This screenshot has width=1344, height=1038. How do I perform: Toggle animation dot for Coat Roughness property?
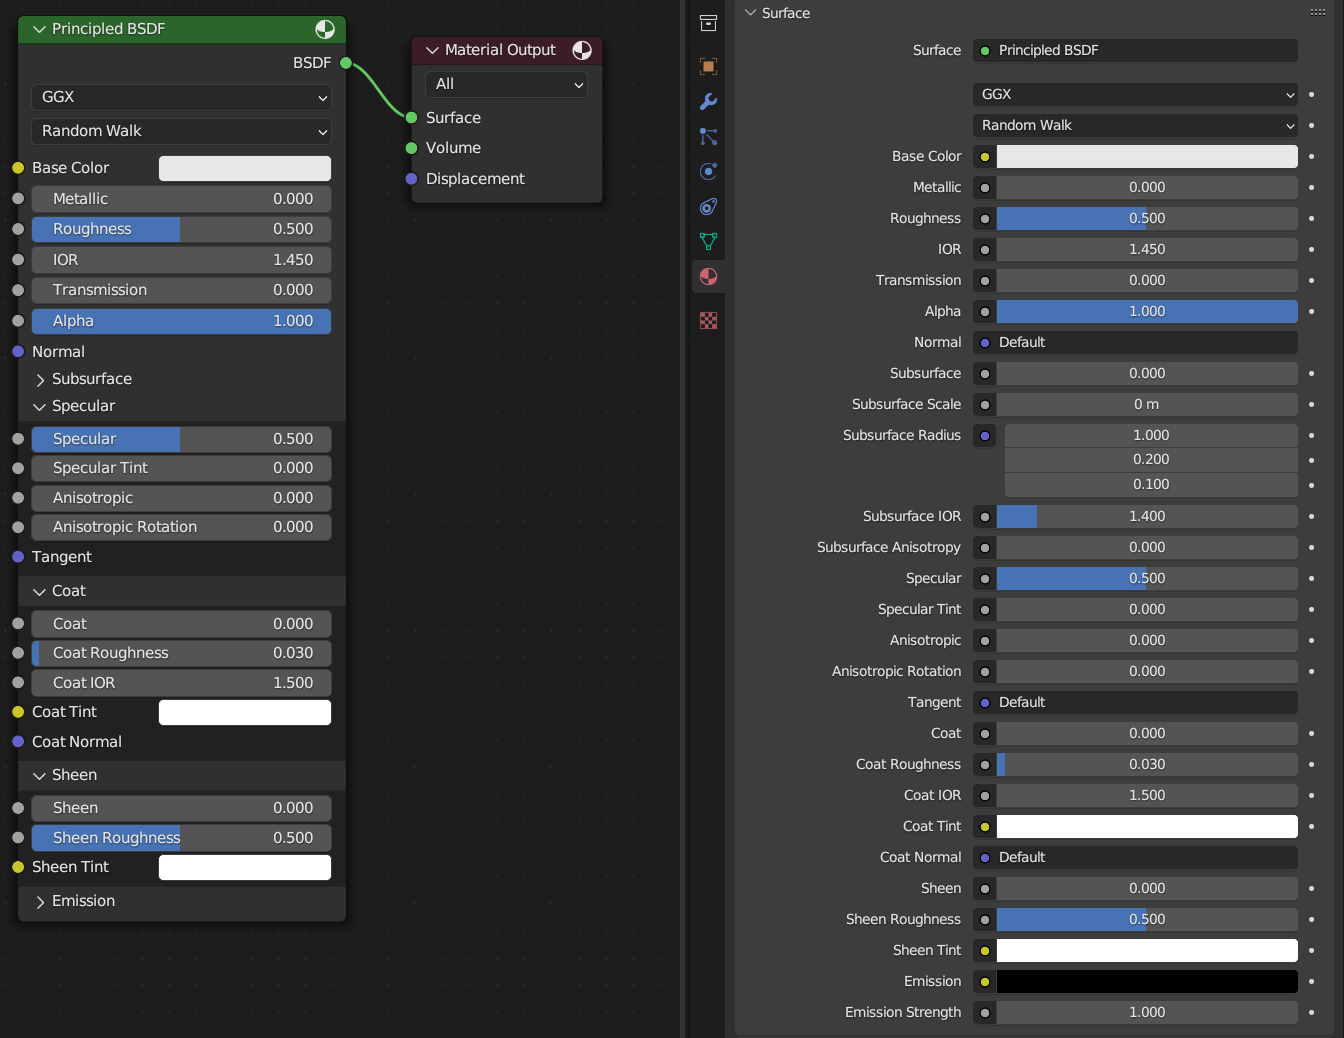1311,764
